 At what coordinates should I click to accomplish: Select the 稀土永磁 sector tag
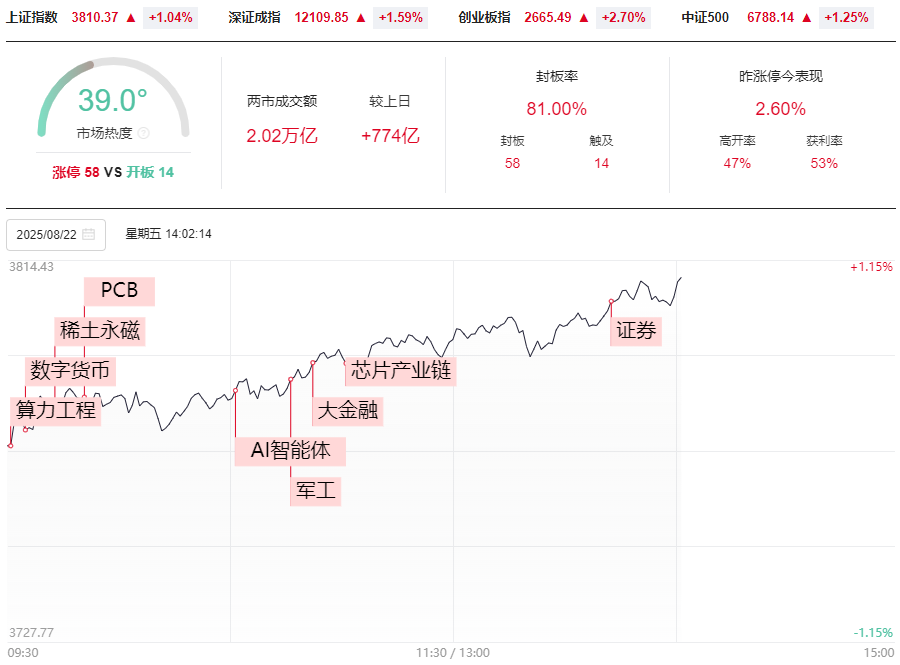[100, 331]
